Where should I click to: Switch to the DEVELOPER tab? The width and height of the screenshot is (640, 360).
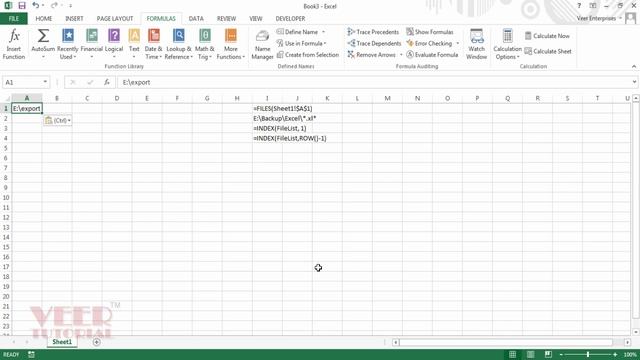[290, 19]
